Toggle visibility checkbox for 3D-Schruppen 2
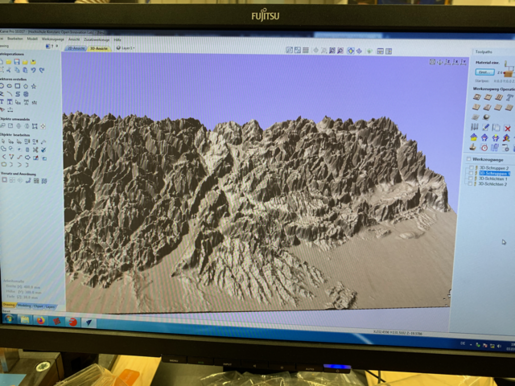This screenshot has width=515, height=386. [471, 168]
